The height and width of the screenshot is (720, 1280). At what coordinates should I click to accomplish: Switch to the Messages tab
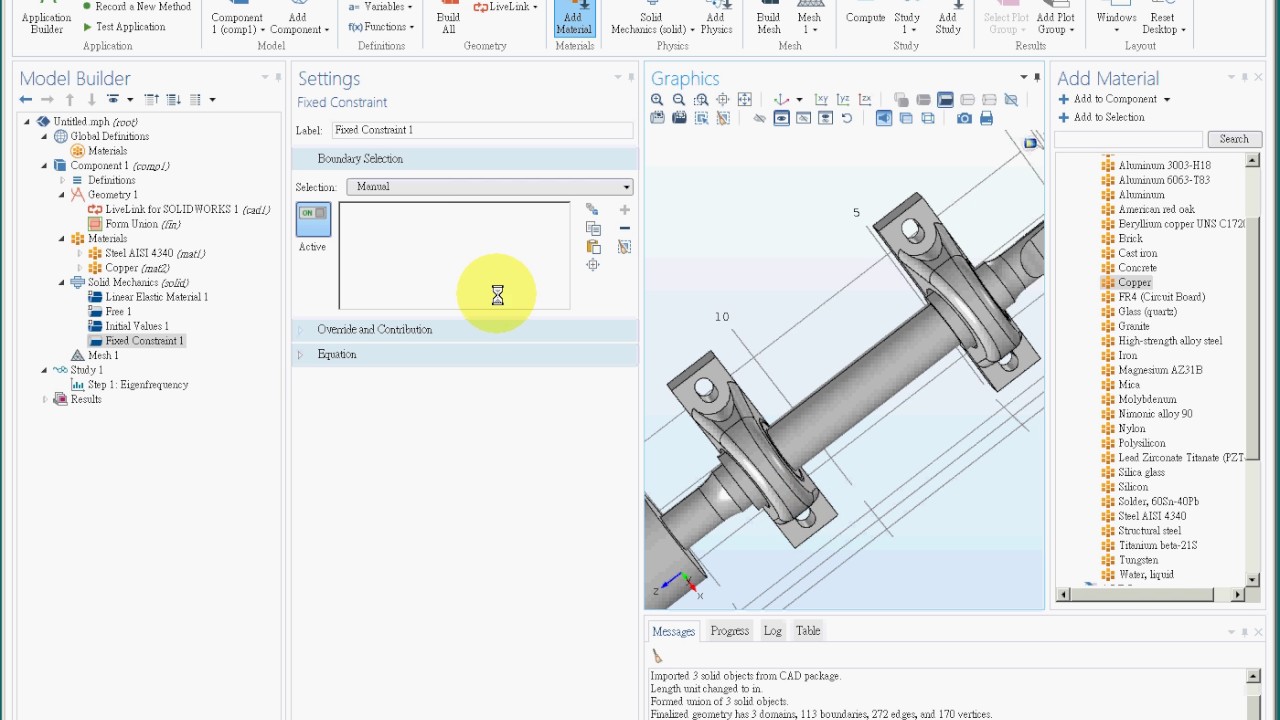(673, 631)
